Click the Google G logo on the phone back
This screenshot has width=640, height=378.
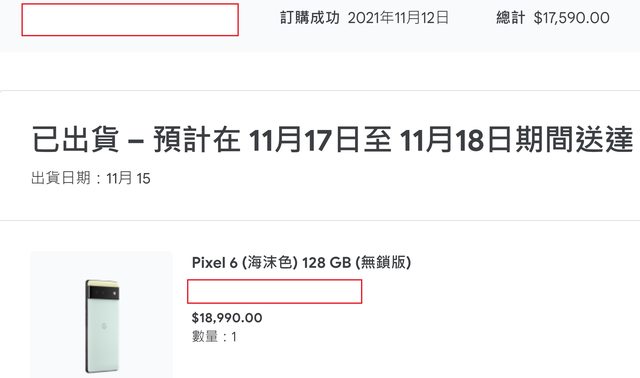pyautogui.click(x=103, y=326)
